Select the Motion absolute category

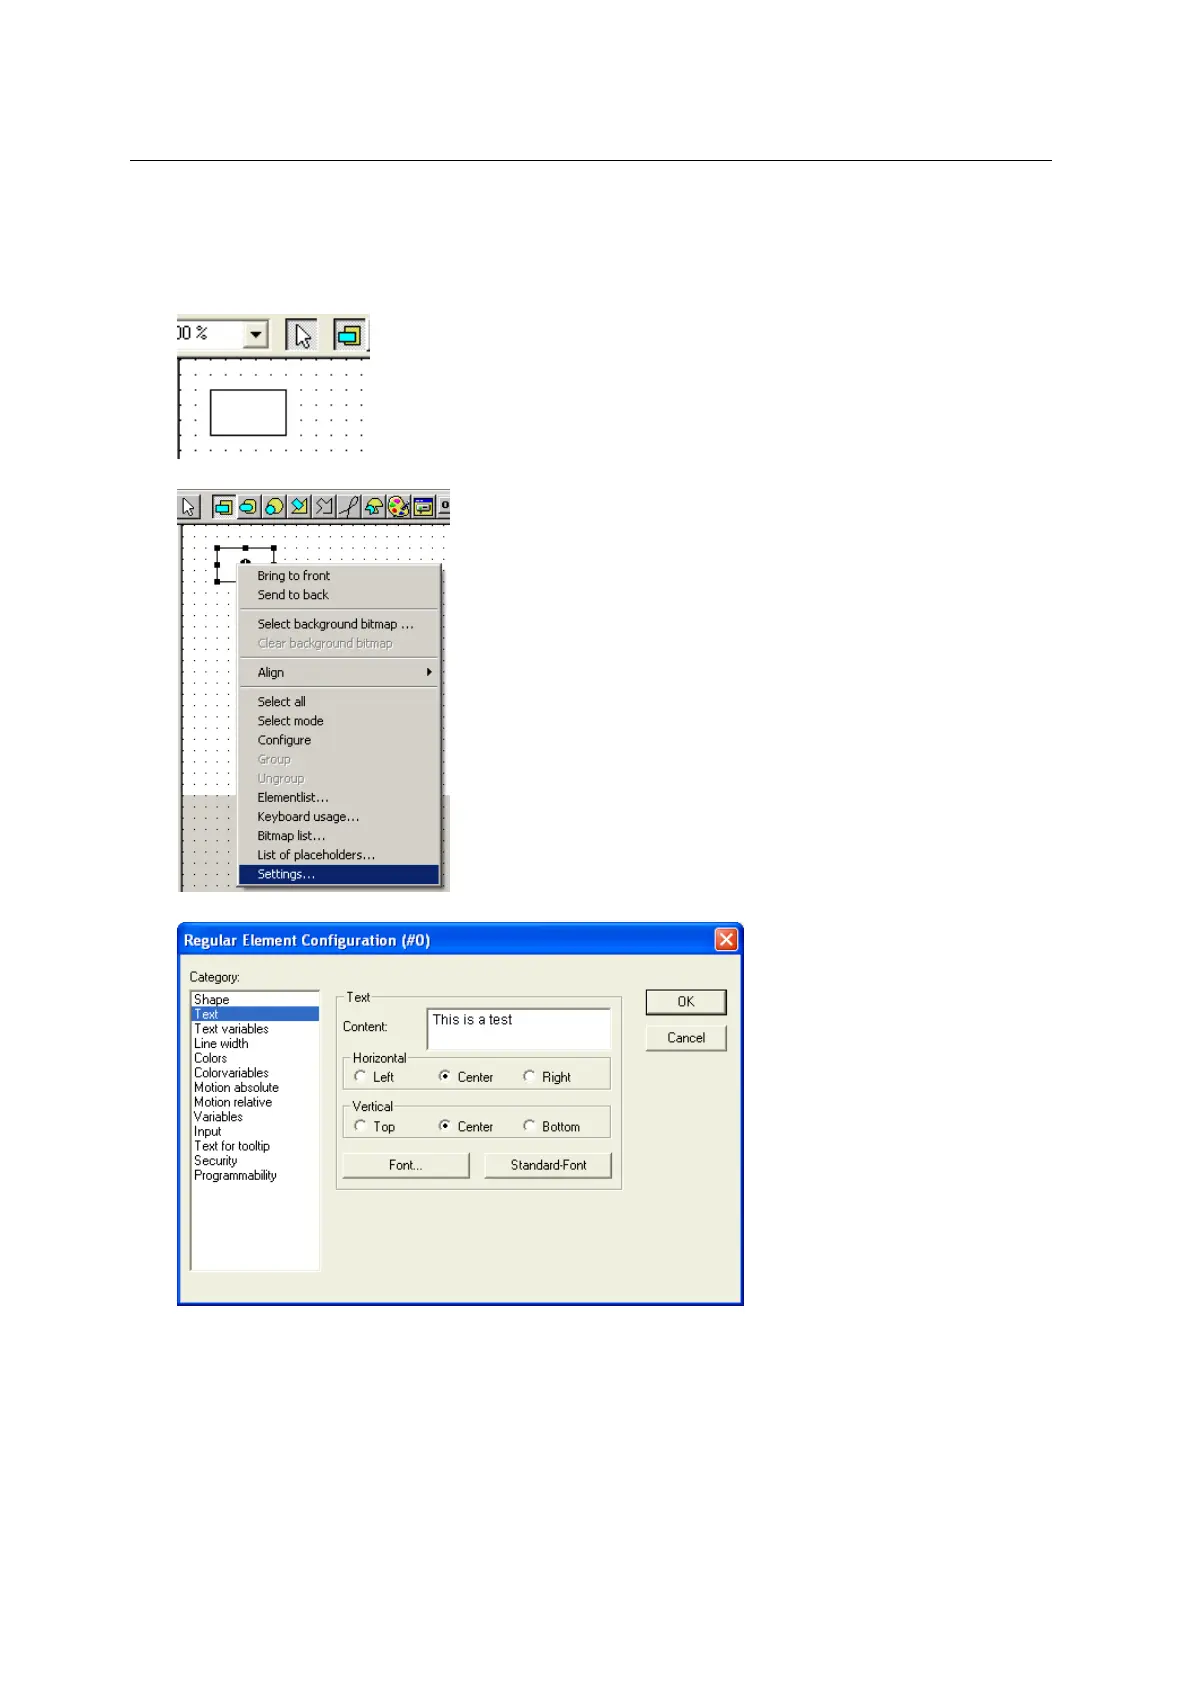[255, 1087]
